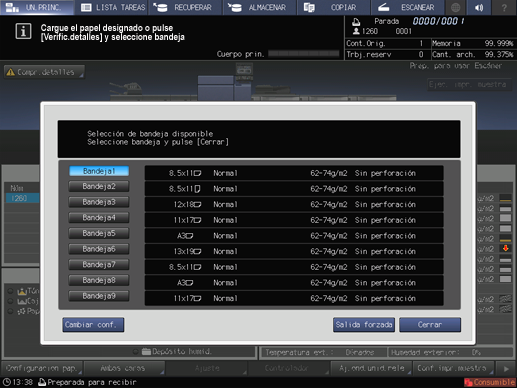Select Bandeja2 tray button
Viewport: 517px width, 388px height.
point(99,186)
